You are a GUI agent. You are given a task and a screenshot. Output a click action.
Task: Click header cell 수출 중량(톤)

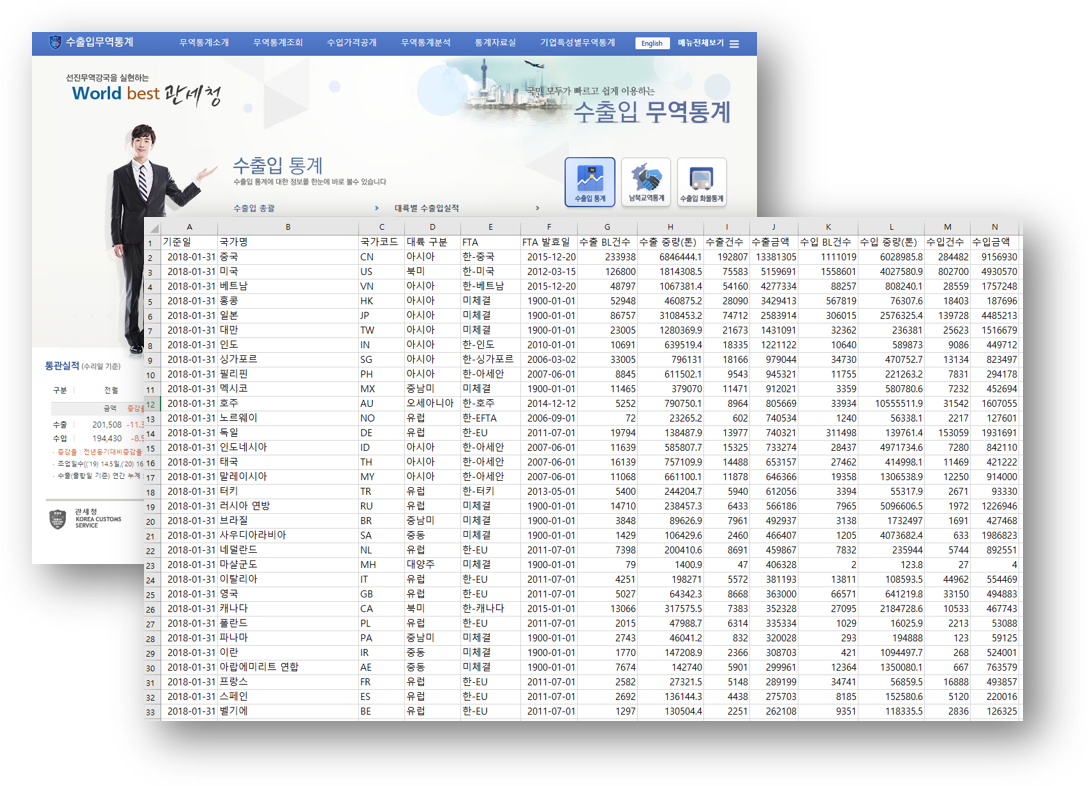(668, 242)
